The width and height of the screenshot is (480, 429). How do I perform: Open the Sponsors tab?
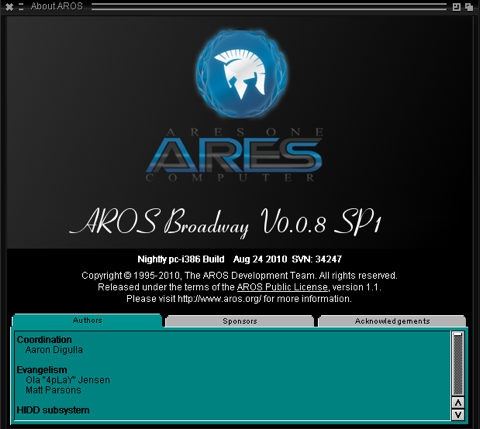[240, 321]
